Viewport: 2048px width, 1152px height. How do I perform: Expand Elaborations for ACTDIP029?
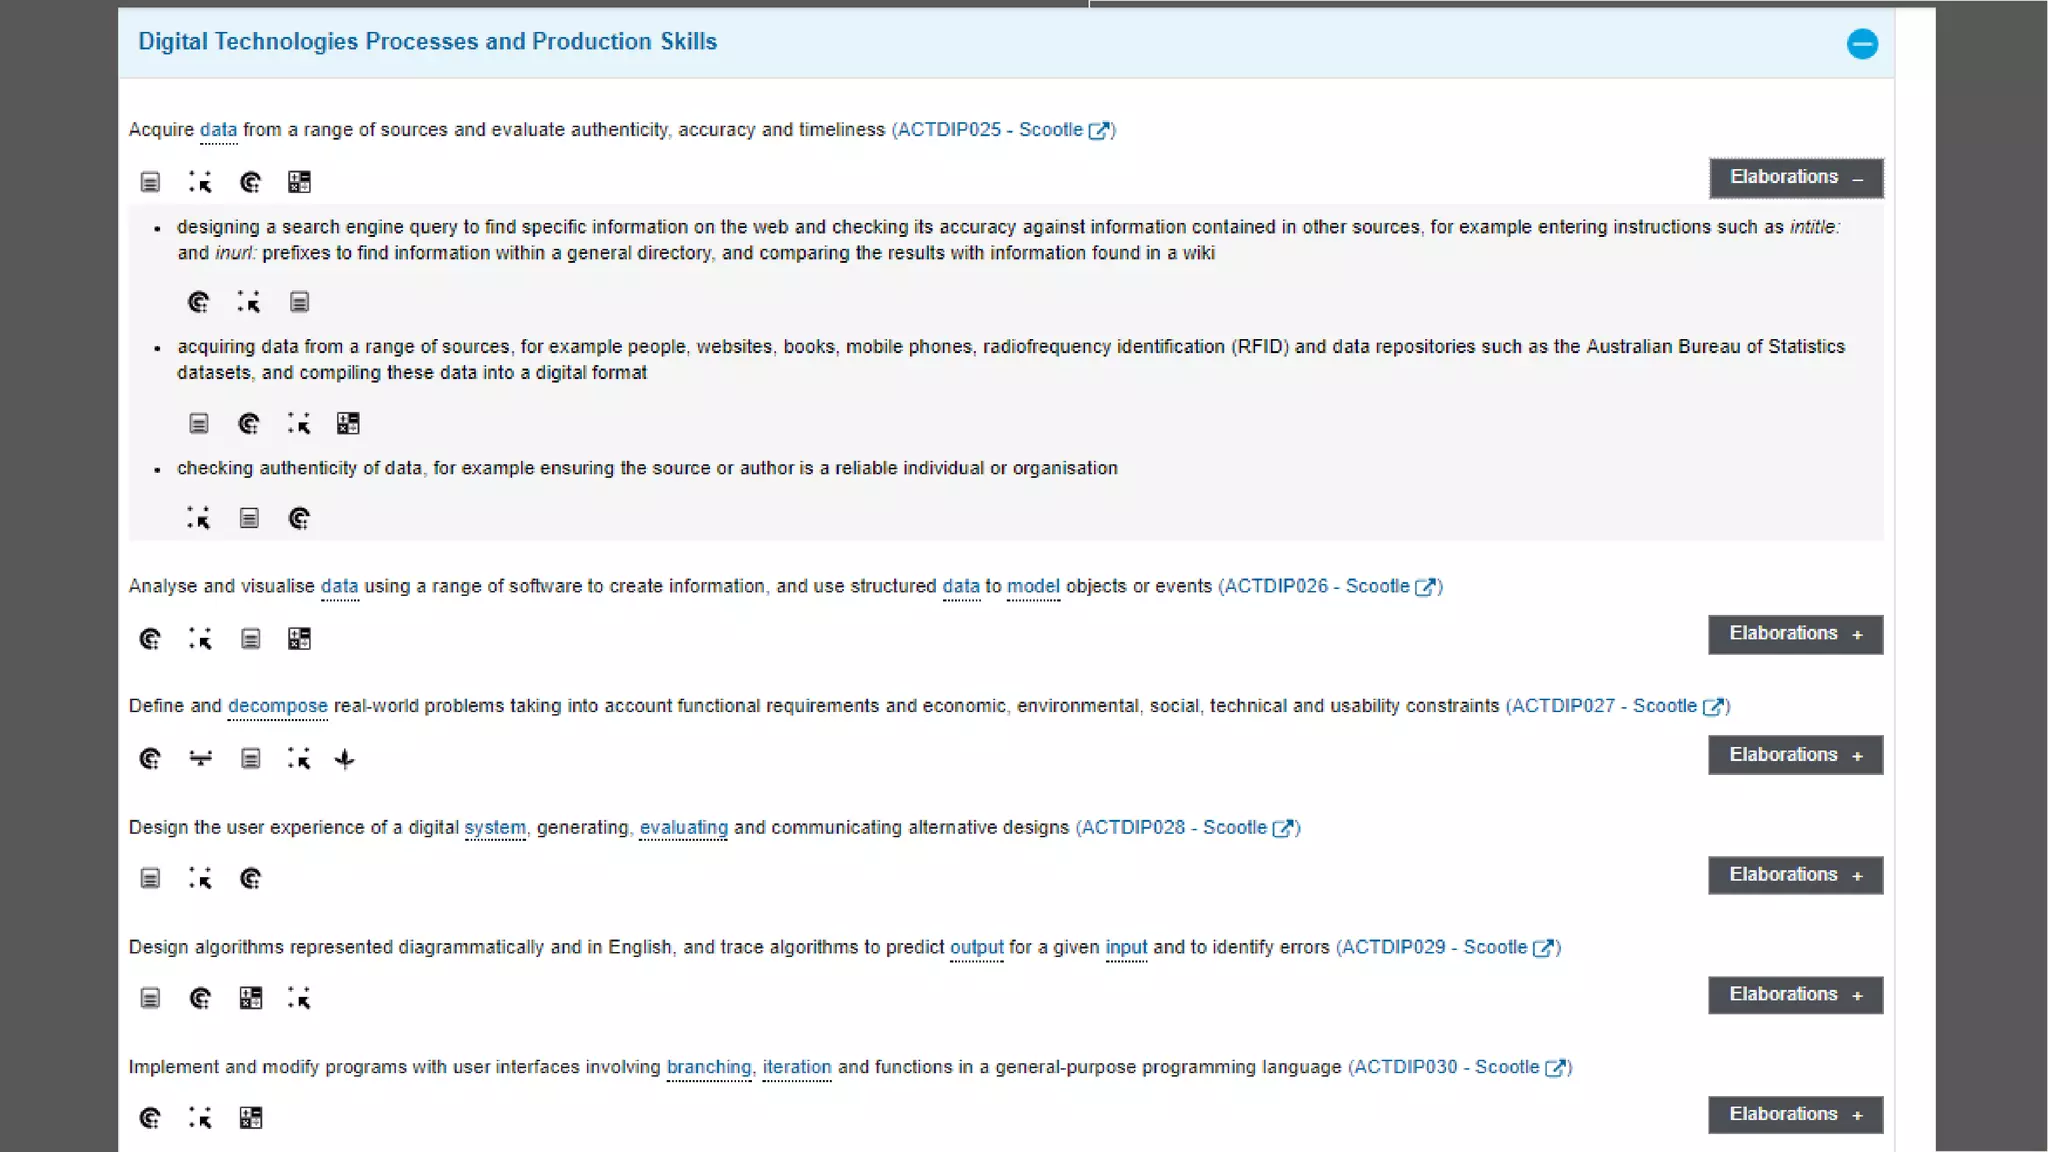1795,995
